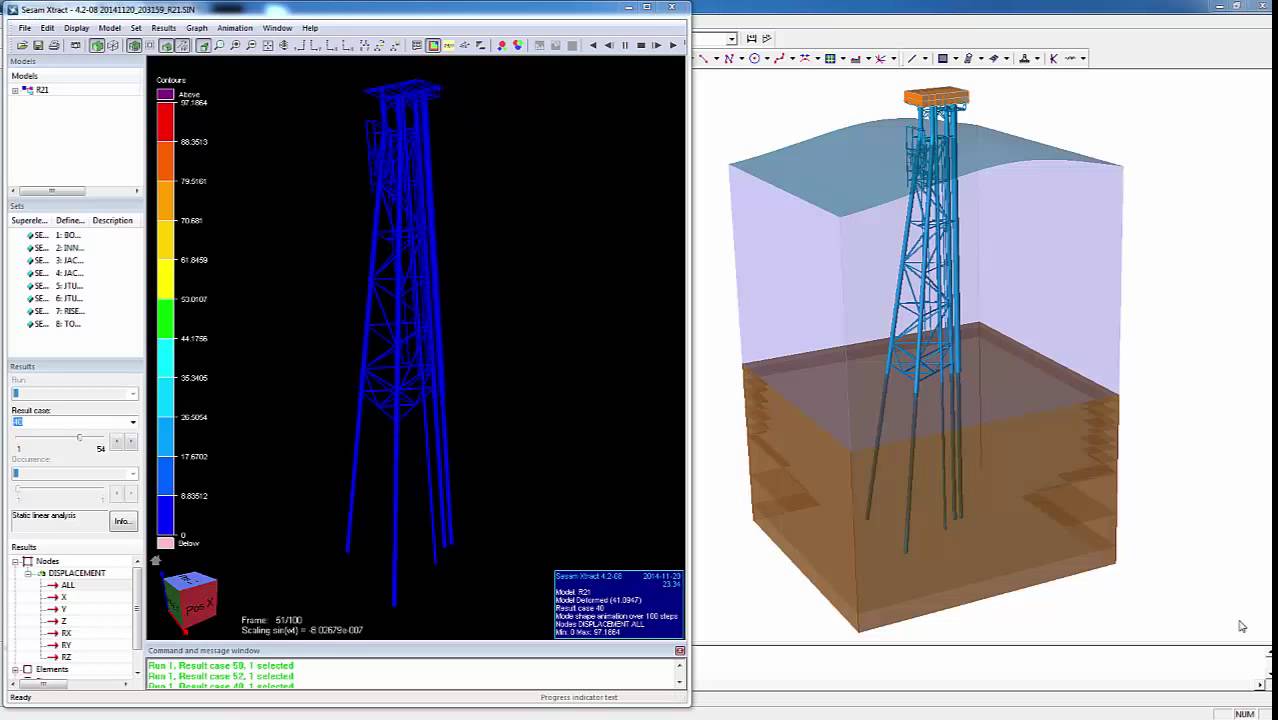
Task: Click the fit-to-window zoom icon
Action: (267, 45)
